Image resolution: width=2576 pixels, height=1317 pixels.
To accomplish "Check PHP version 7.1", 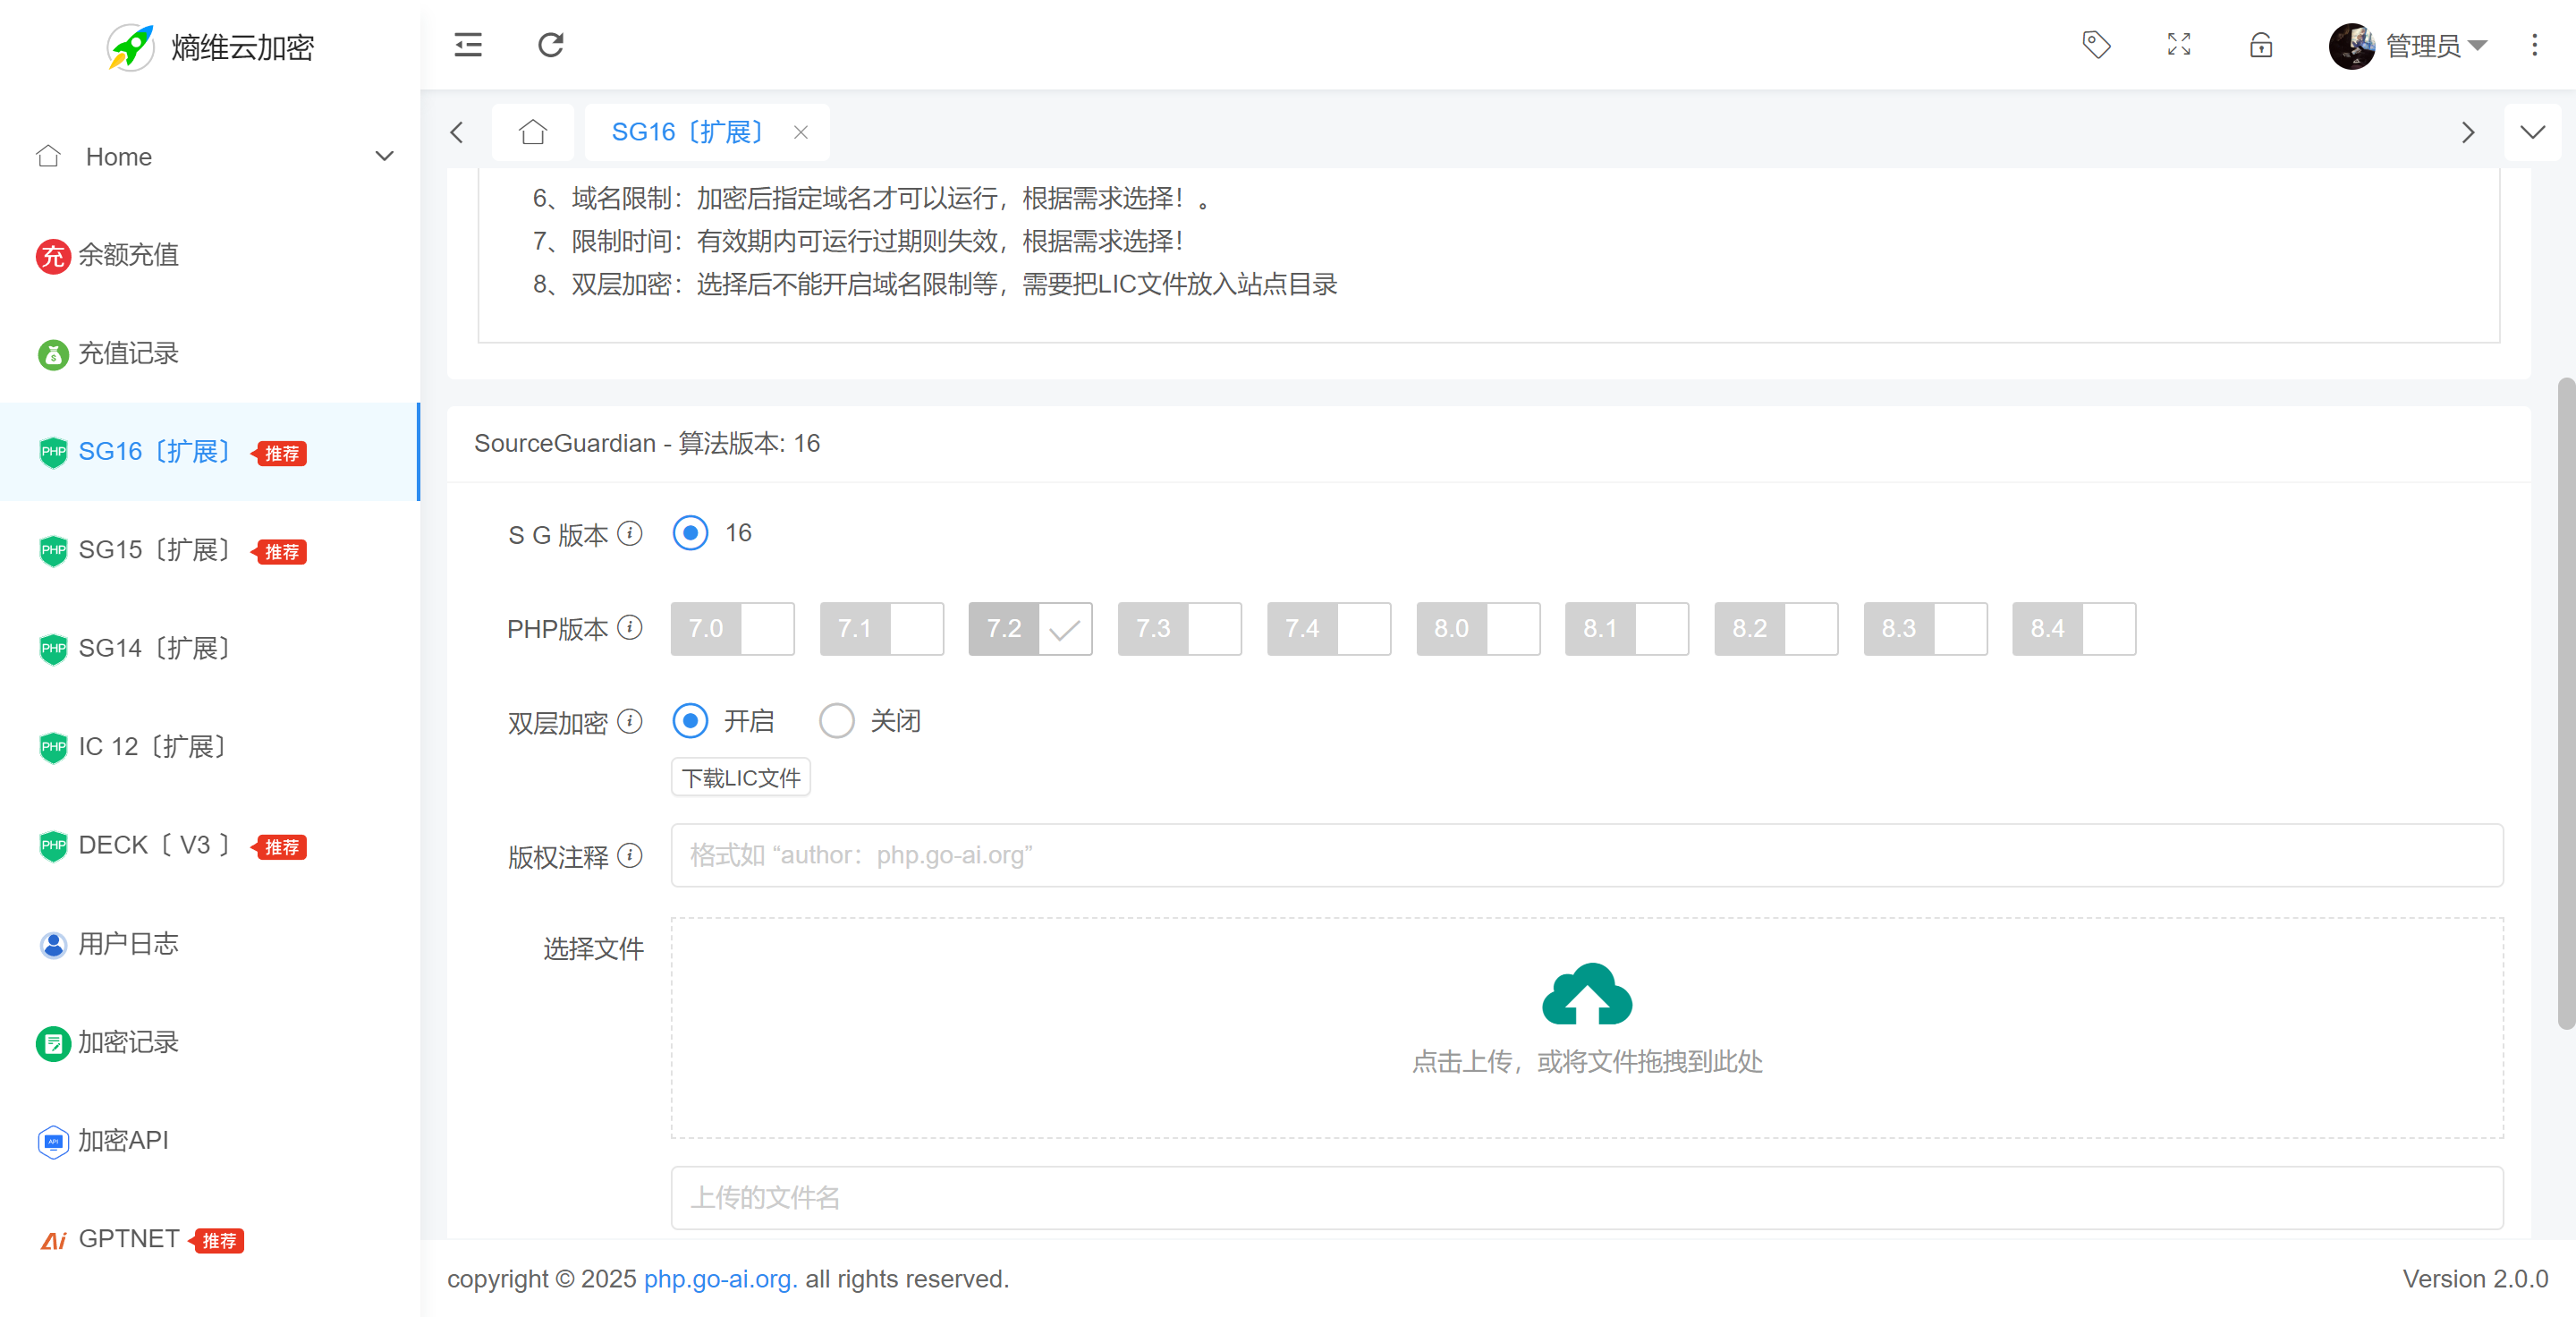I will tap(881, 628).
